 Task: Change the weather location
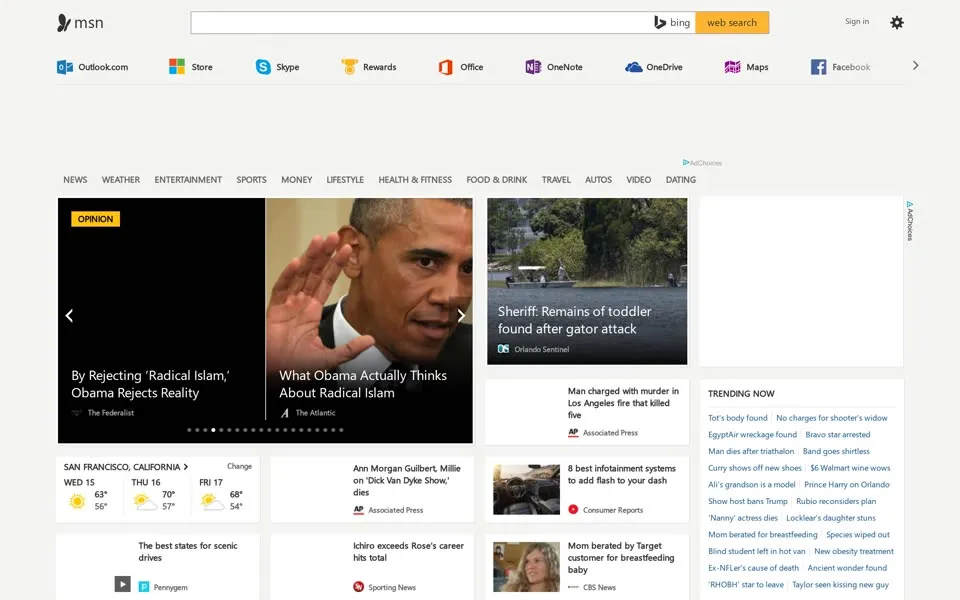click(239, 466)
